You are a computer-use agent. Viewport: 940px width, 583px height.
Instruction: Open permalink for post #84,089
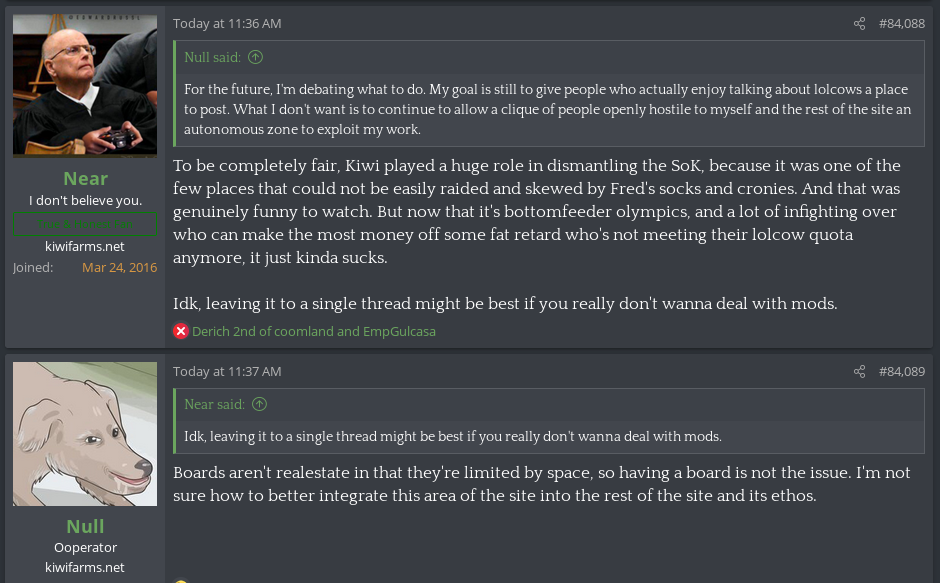coord(901,372)
